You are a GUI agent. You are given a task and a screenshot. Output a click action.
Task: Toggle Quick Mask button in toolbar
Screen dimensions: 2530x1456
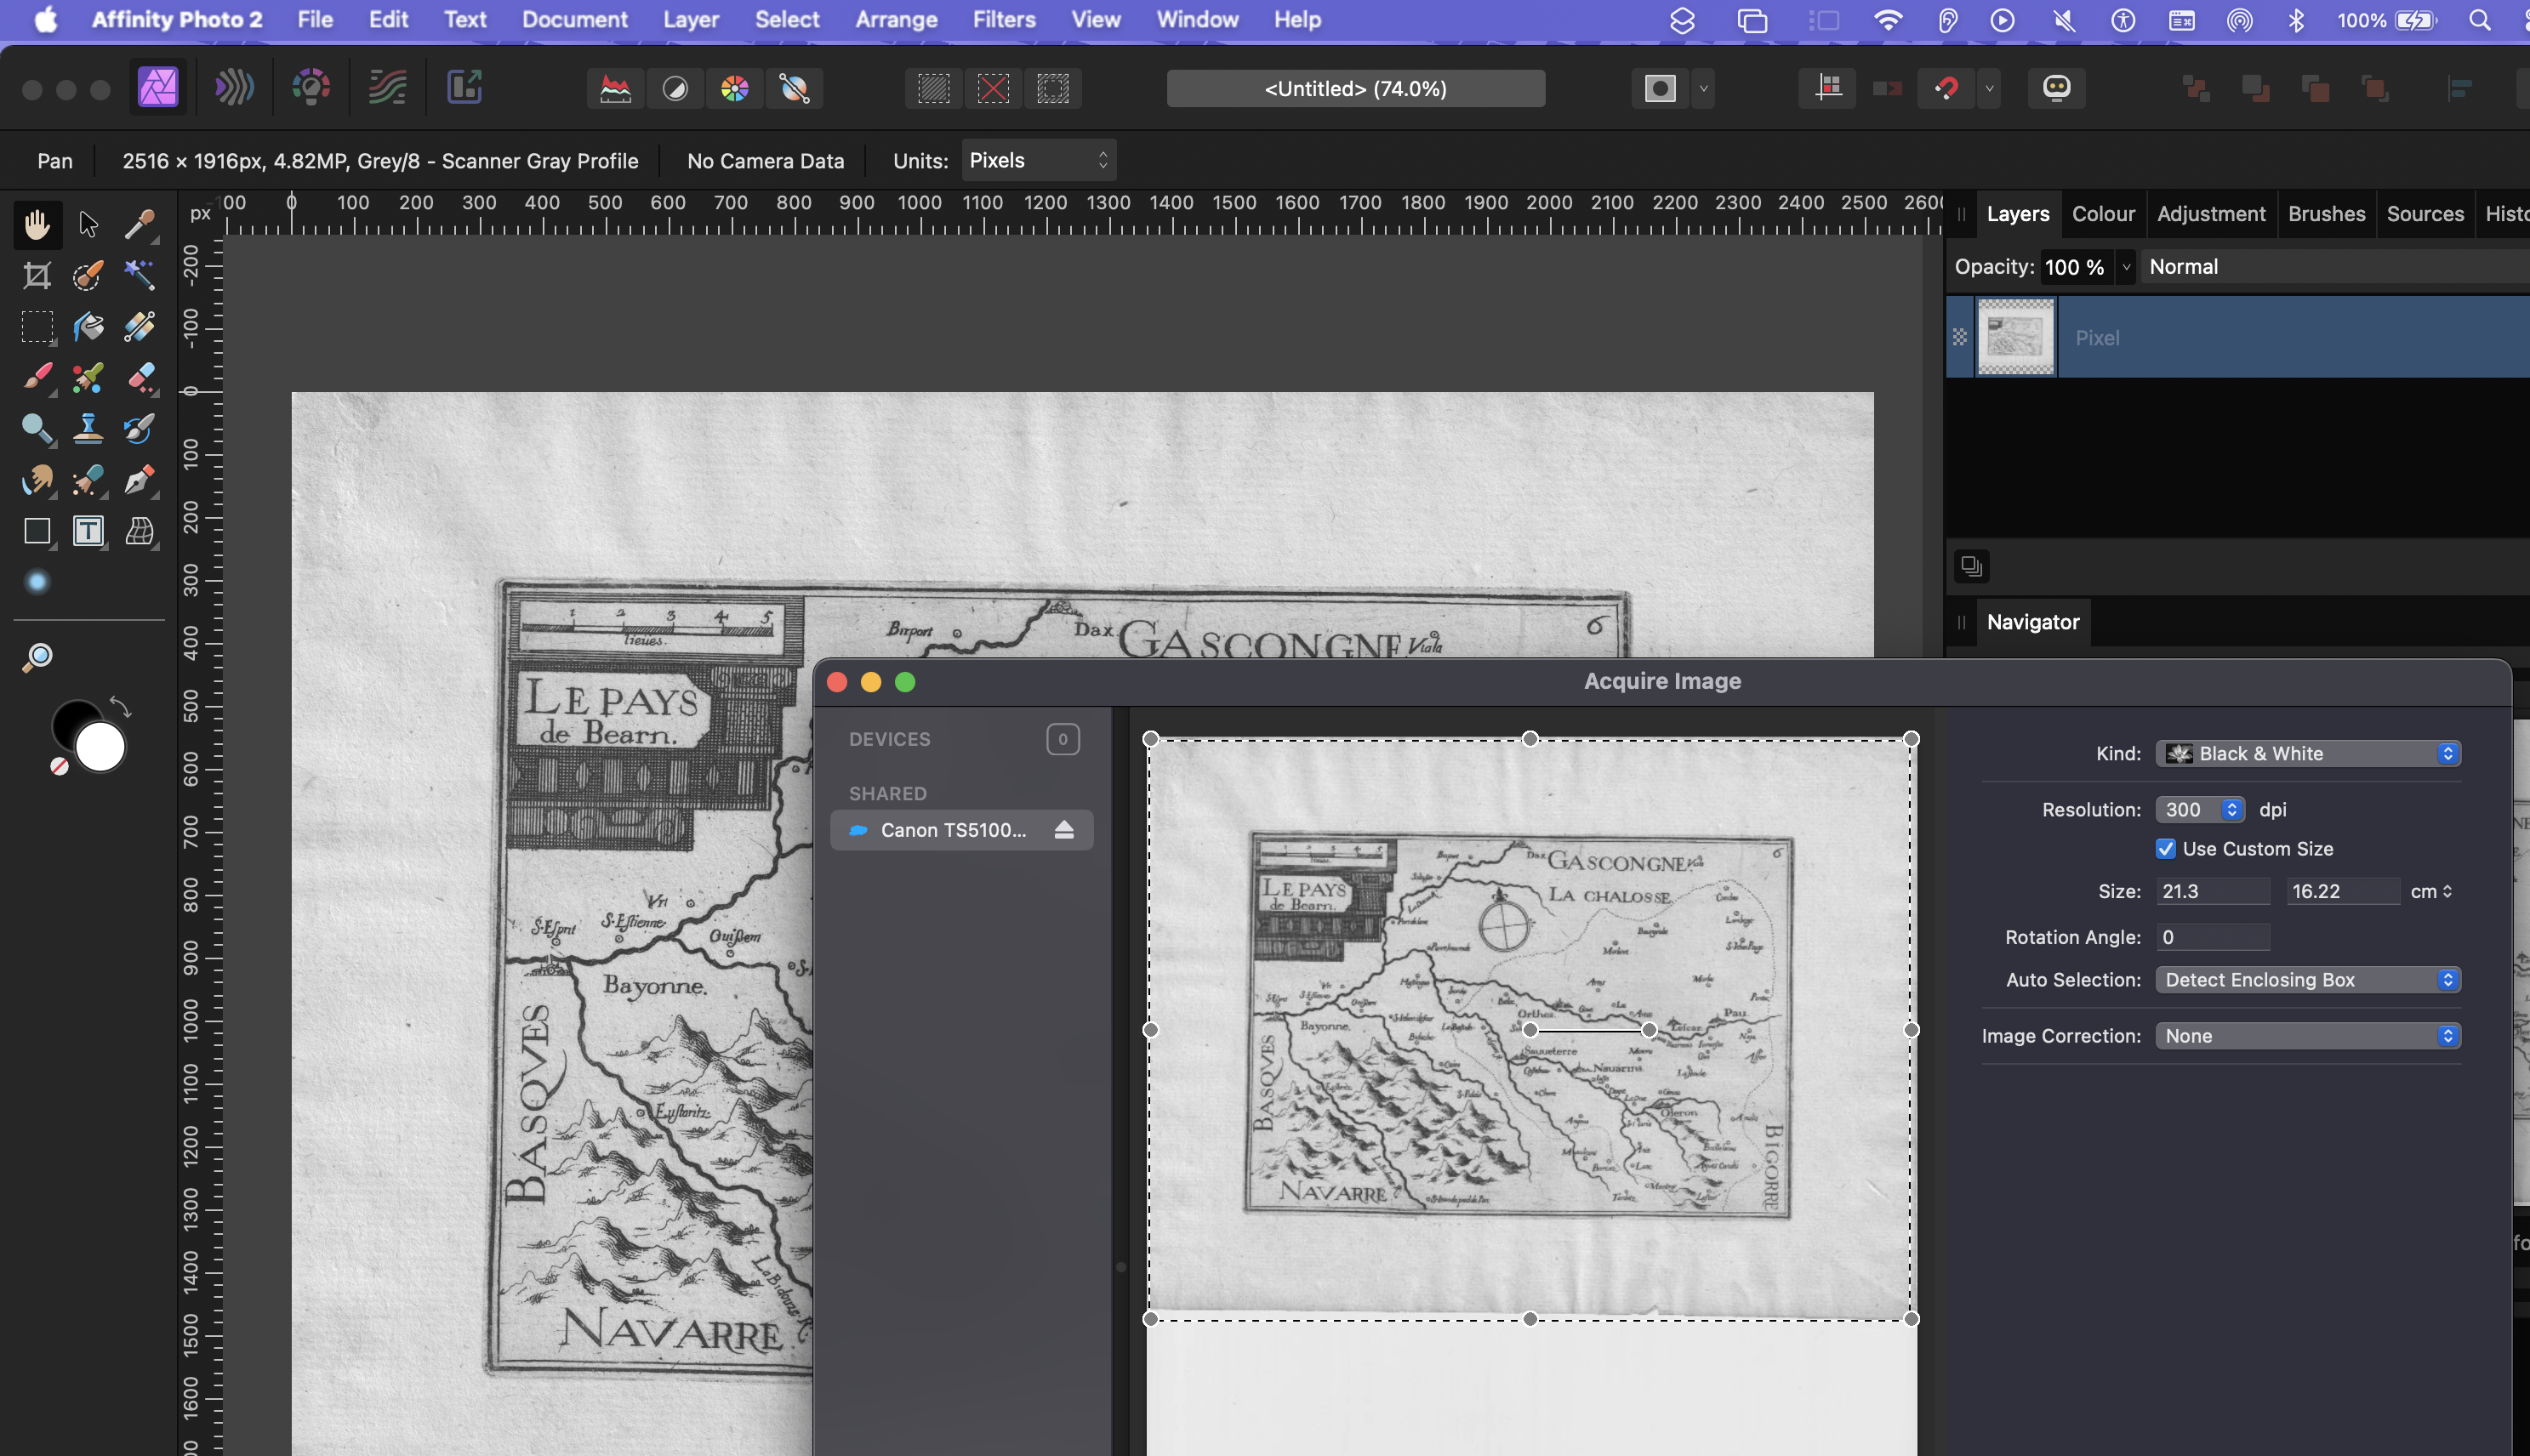[1660, 89]
